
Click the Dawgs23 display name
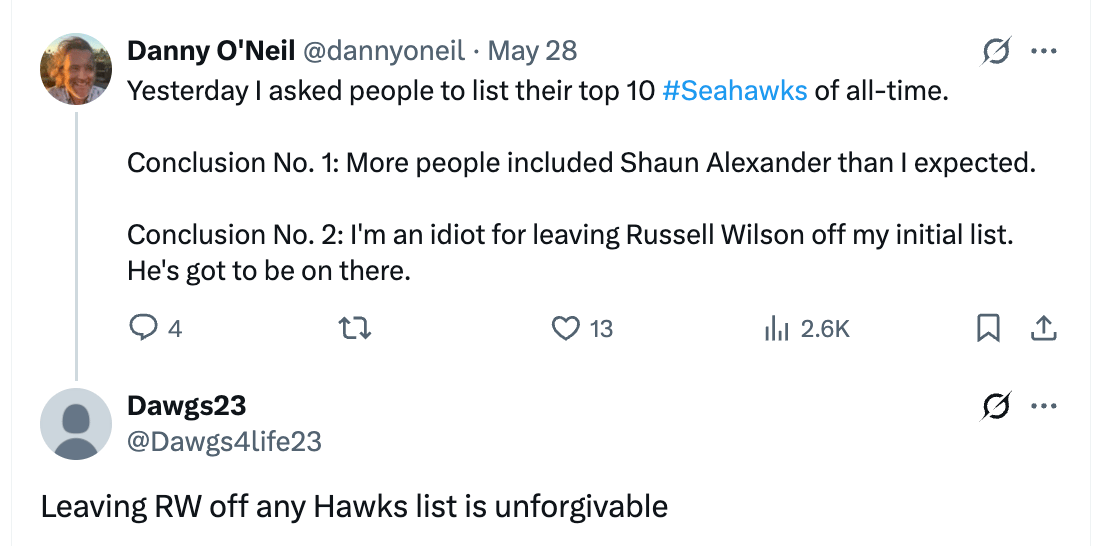[x=186, y=406]
